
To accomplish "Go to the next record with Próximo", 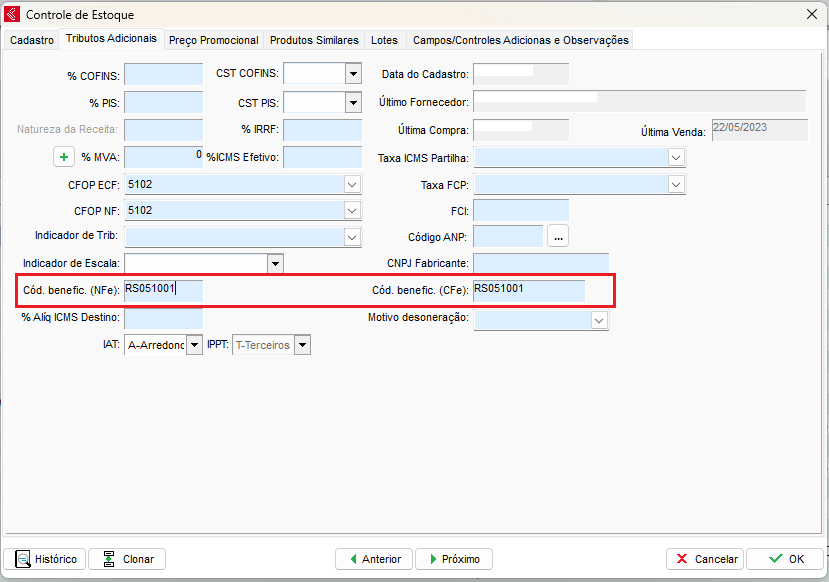I will coord(454,559).
